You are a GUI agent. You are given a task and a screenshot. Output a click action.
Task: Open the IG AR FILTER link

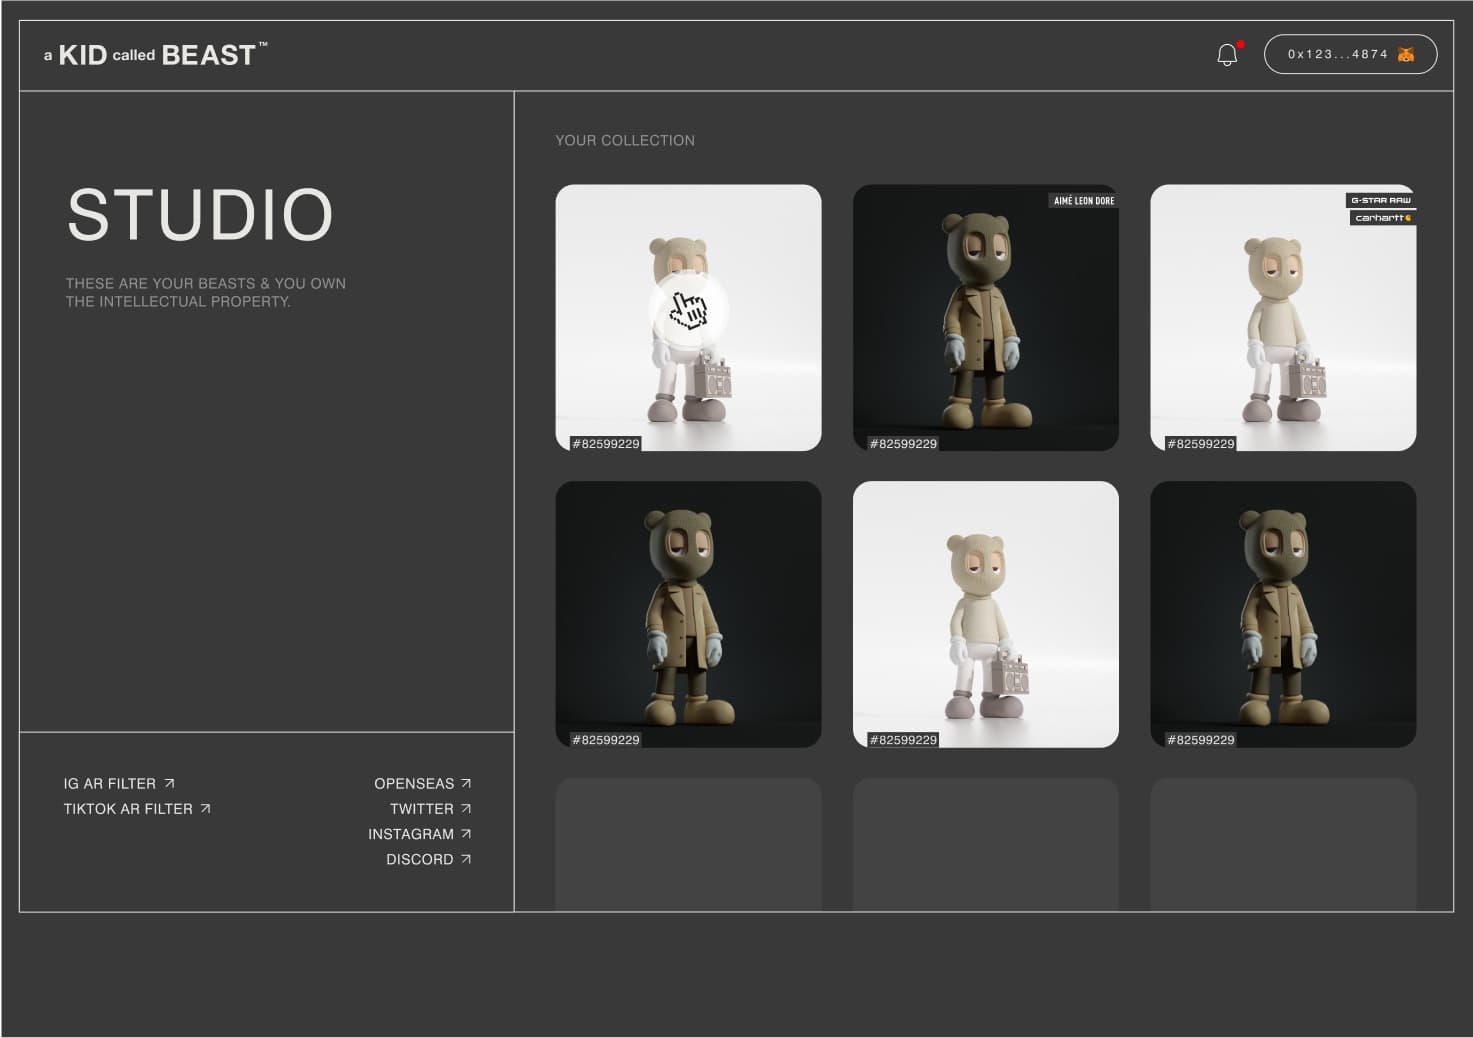[x=110, y=784]
